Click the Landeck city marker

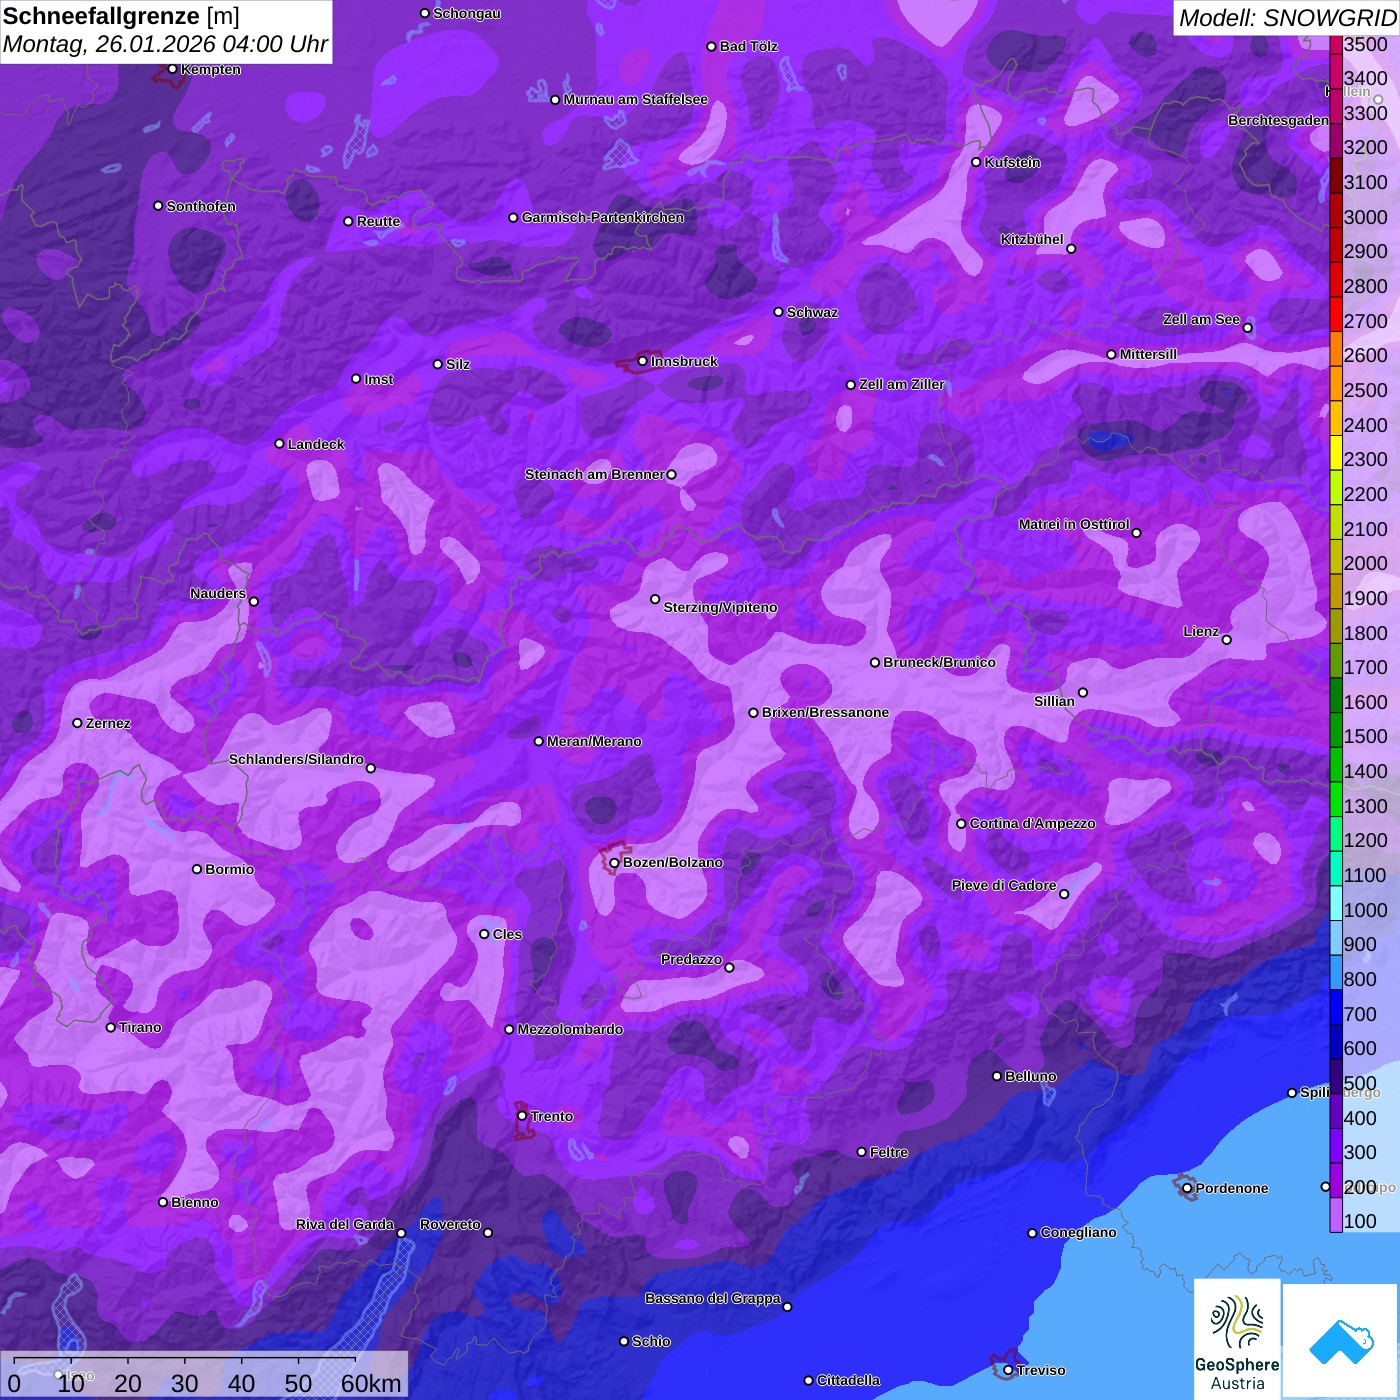[279, 444]
